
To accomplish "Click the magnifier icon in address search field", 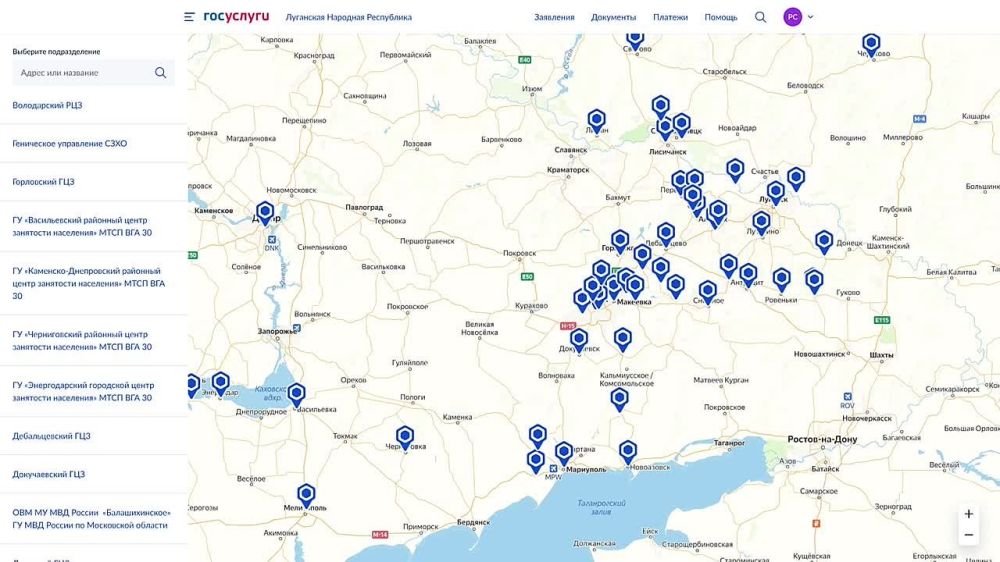I will click(161, 73).
